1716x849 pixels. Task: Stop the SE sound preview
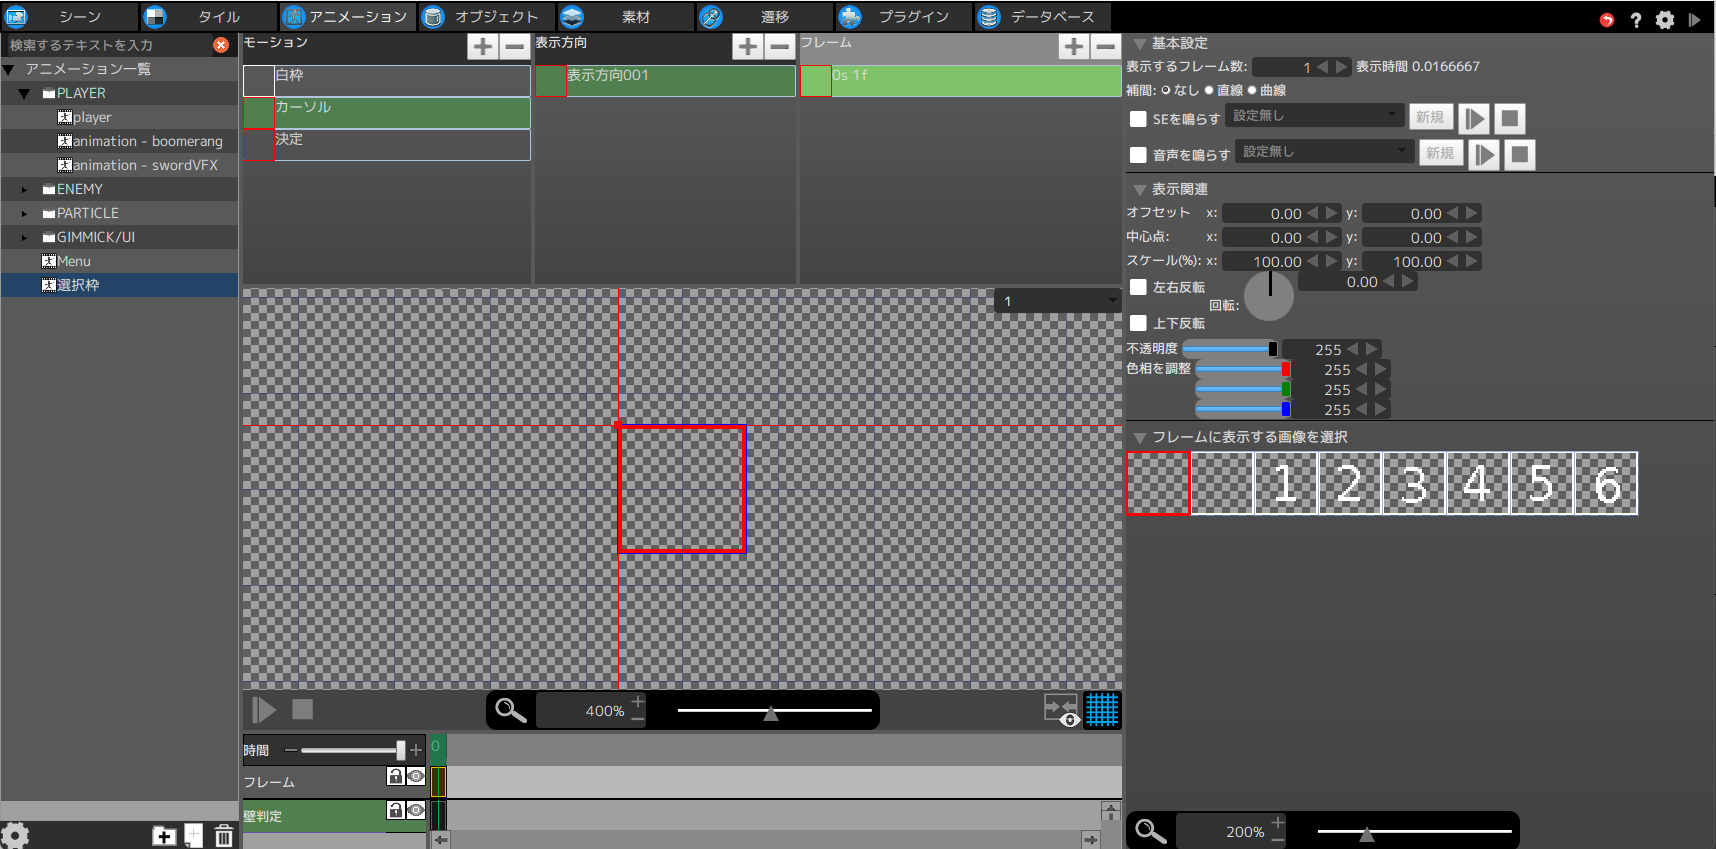[x=1510, y=119]
